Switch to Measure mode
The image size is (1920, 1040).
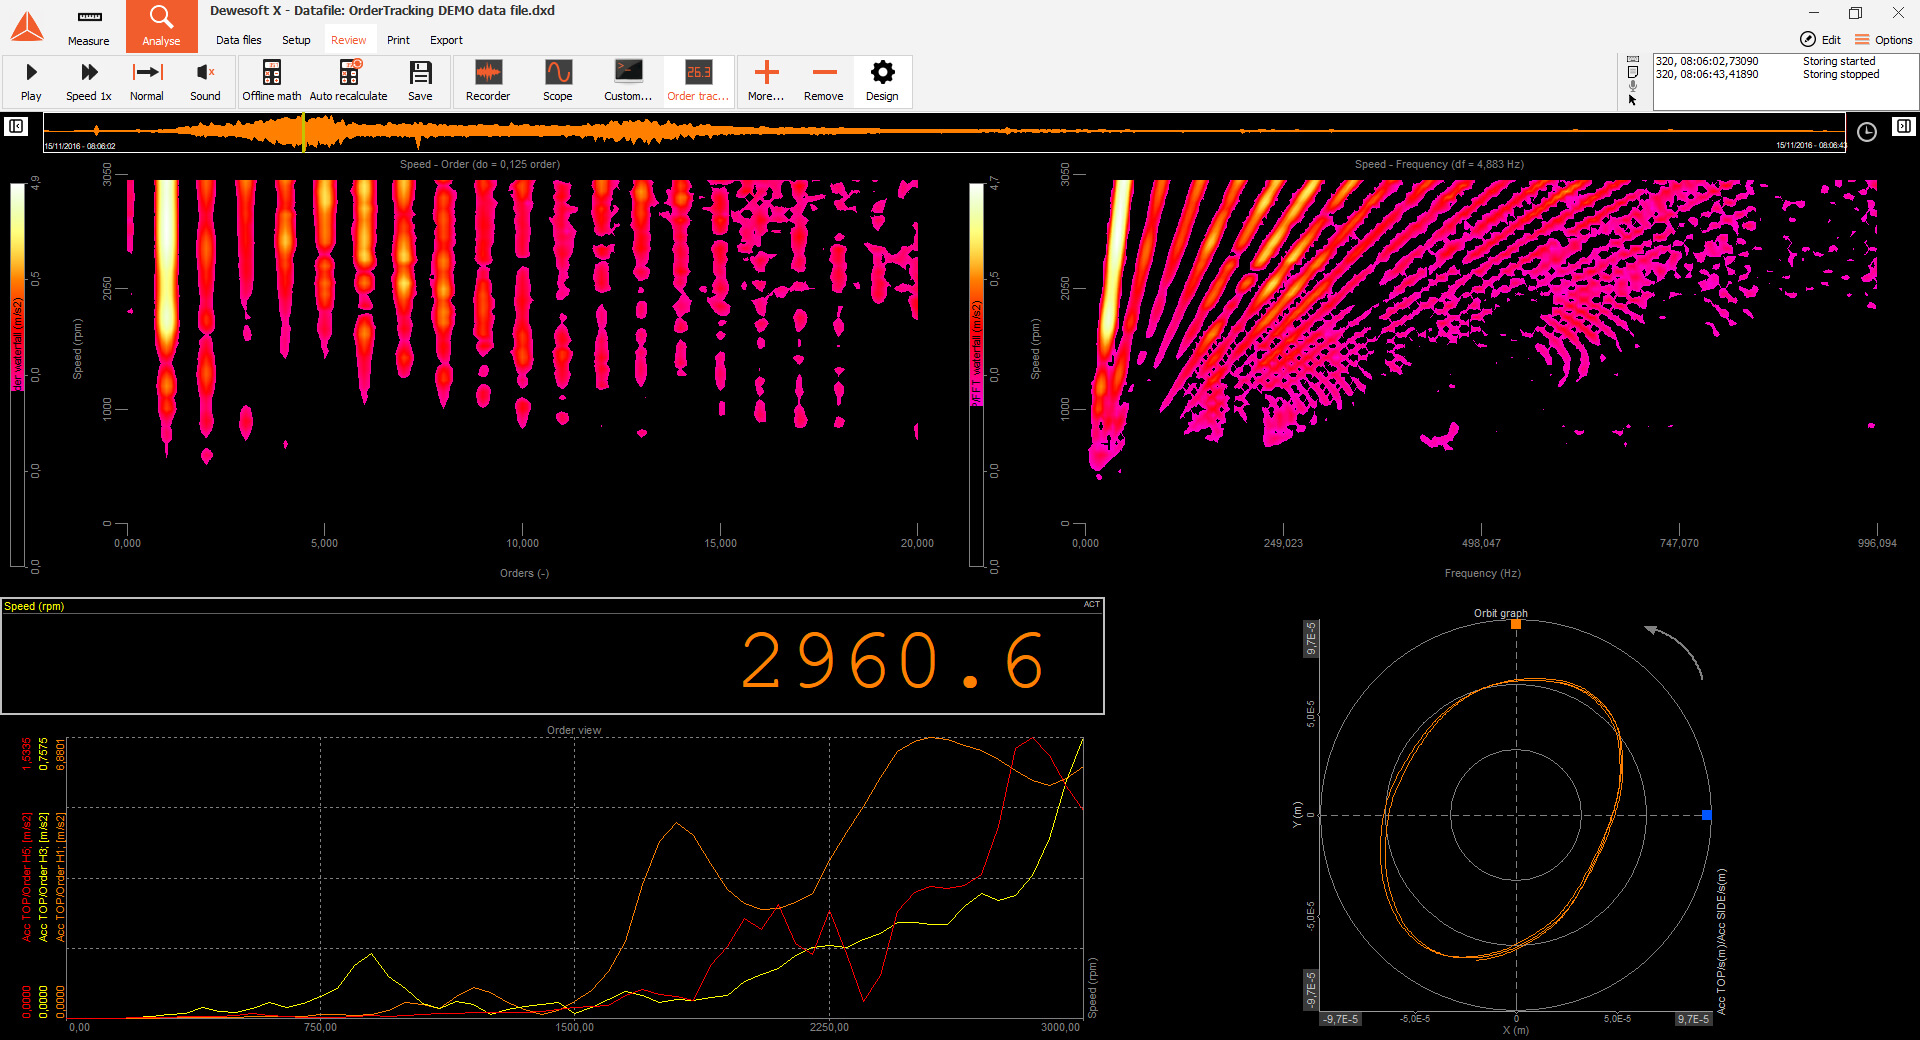click(89, 27)
